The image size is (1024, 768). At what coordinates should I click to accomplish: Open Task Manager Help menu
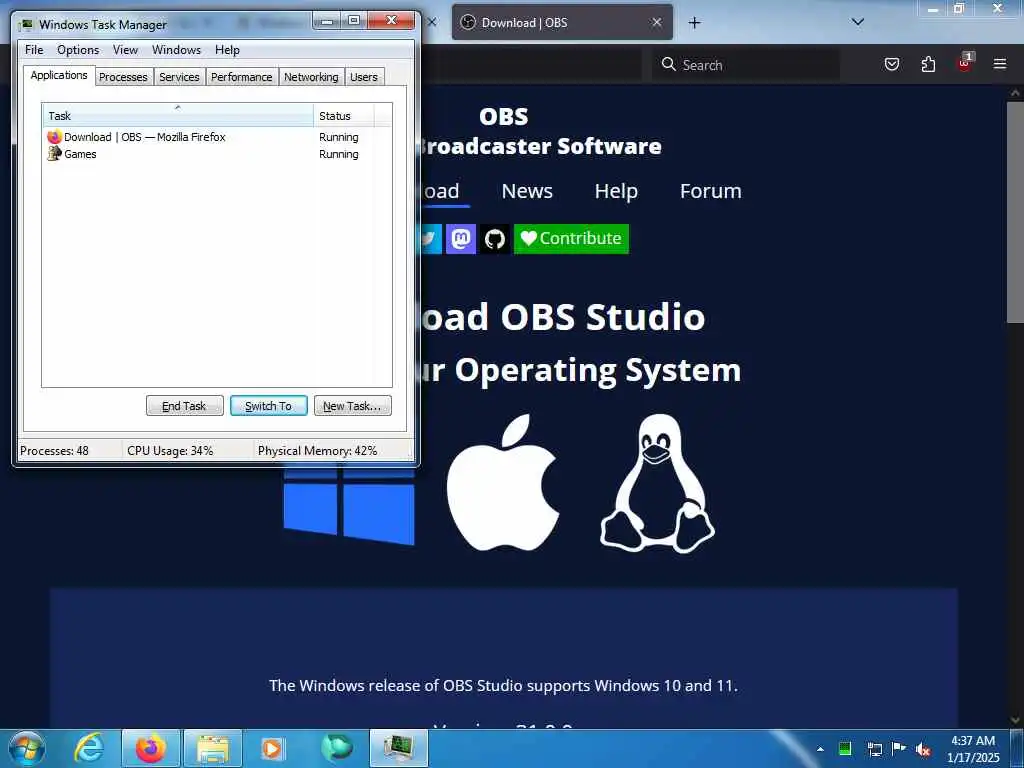(x=227, y=50)
